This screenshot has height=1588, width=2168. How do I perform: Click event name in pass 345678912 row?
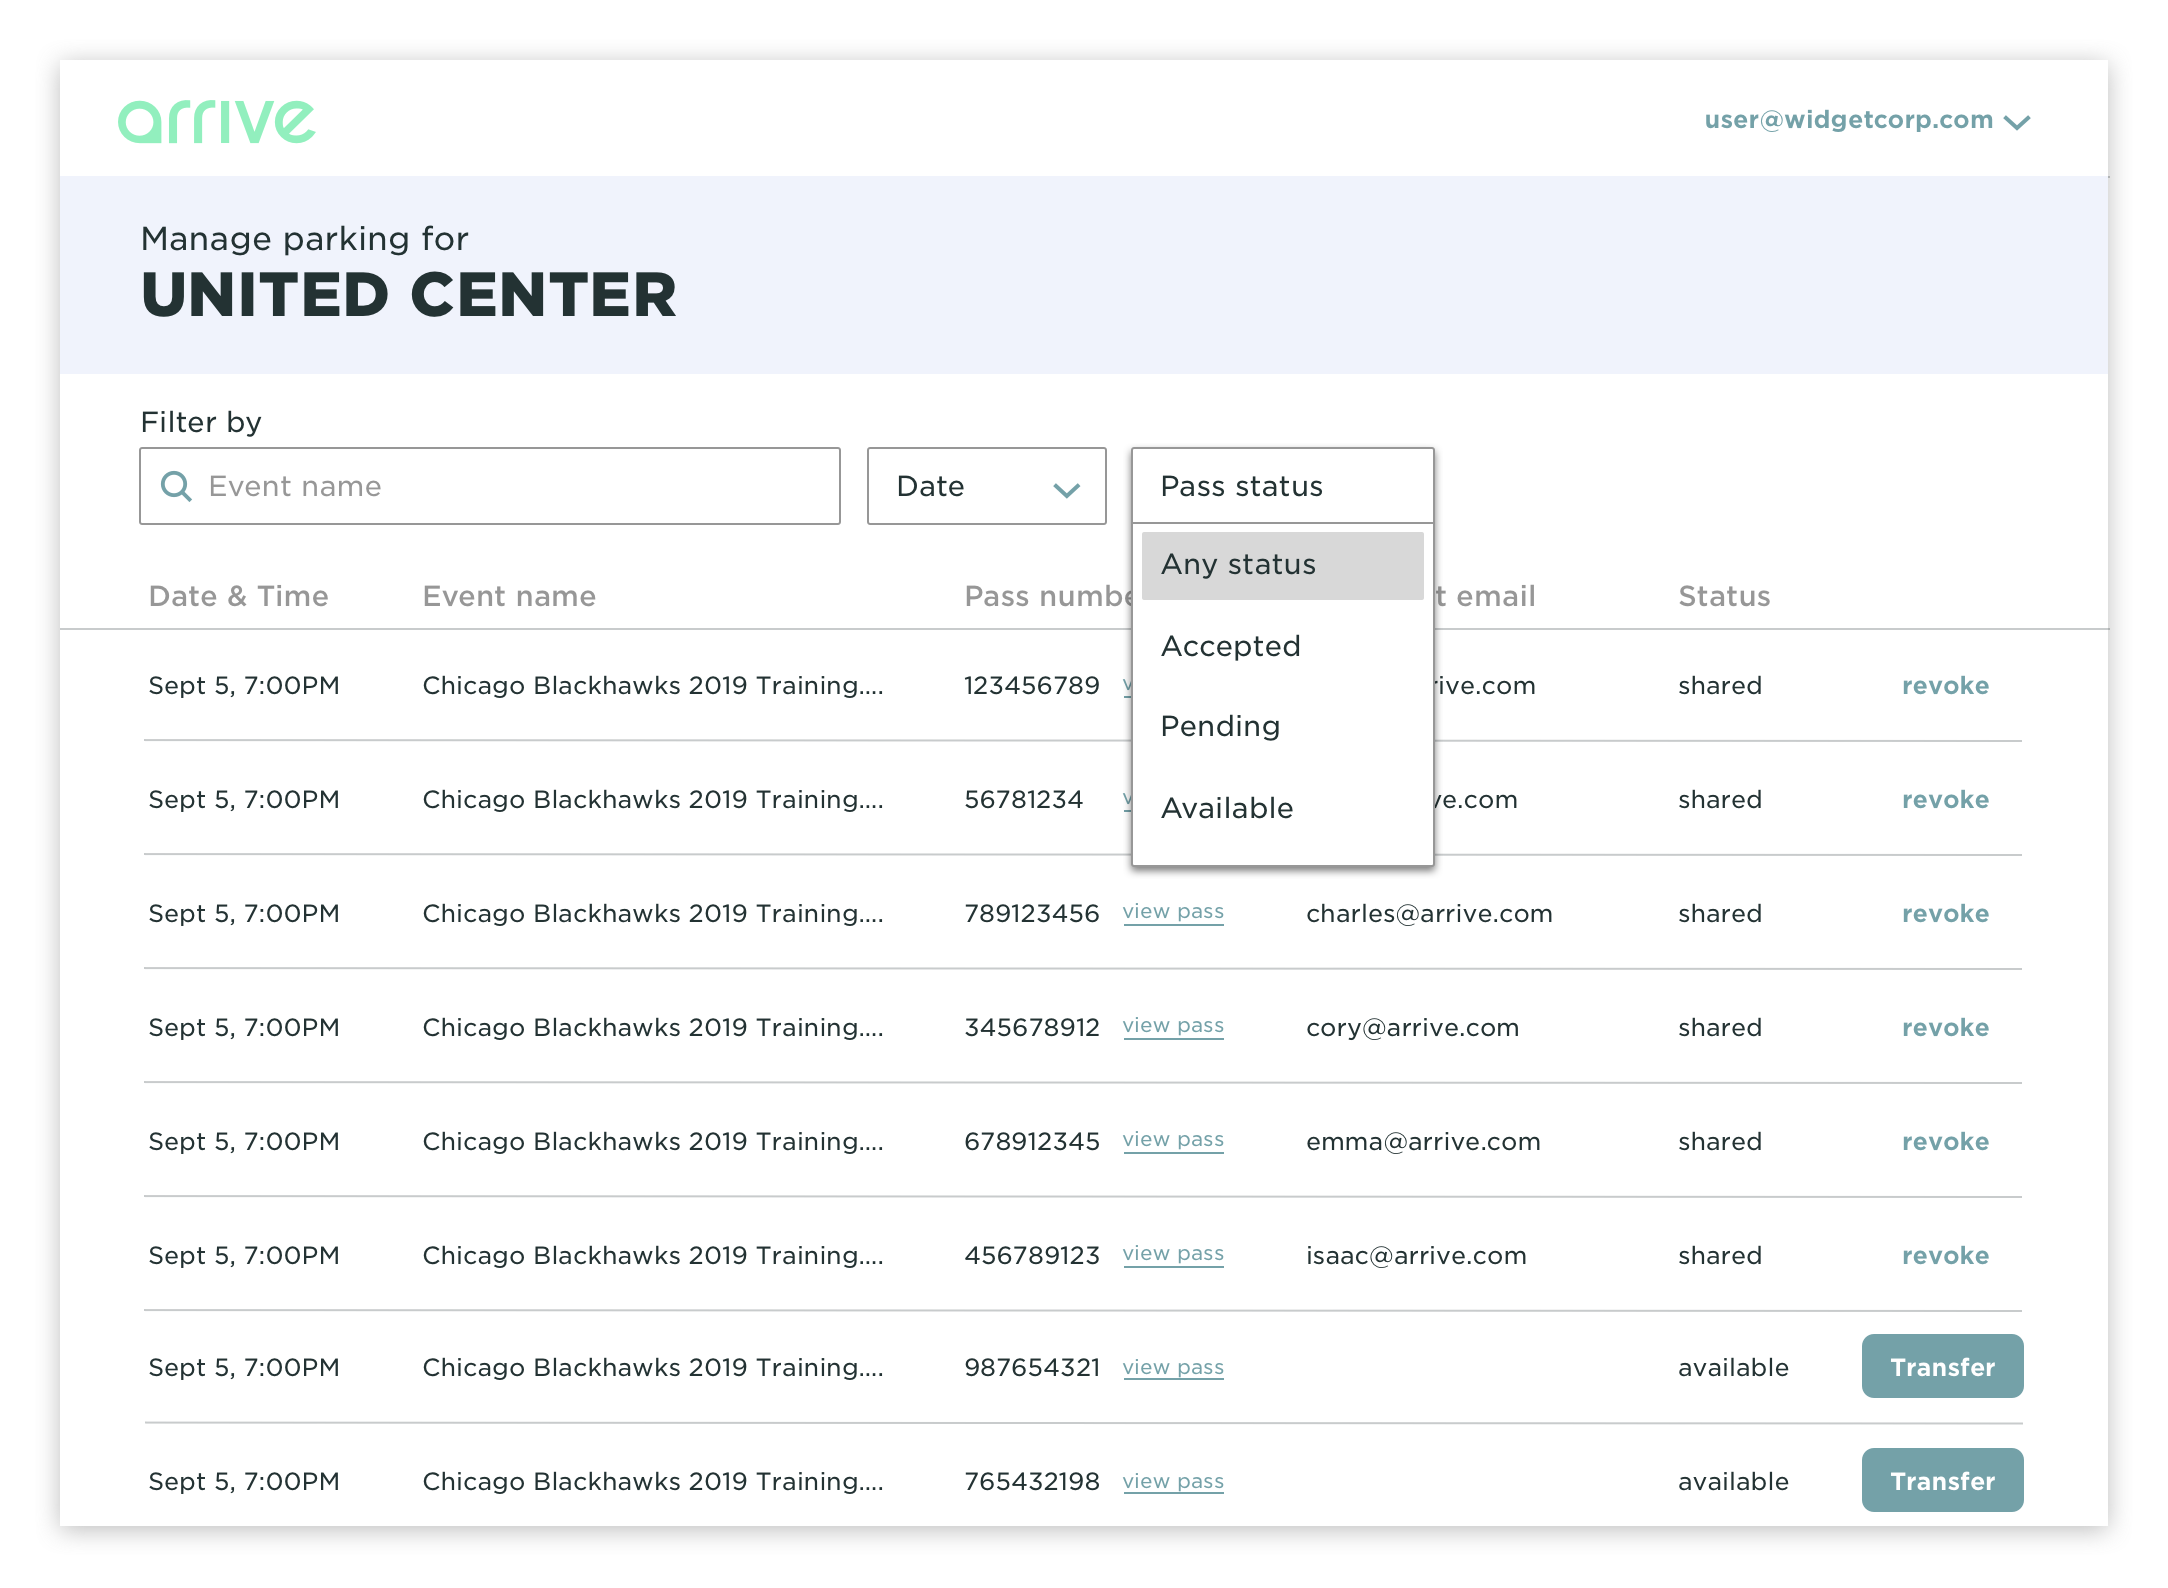653,1028
